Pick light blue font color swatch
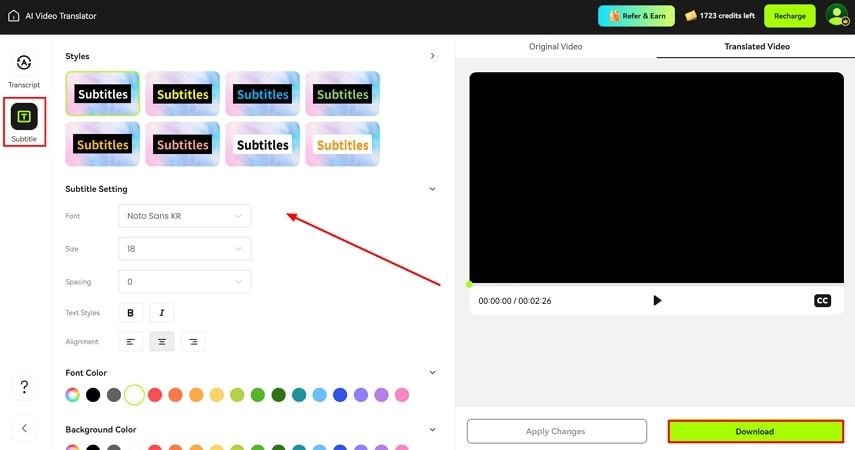This screenshot has width=855, height=450. [x=320, y=395]
